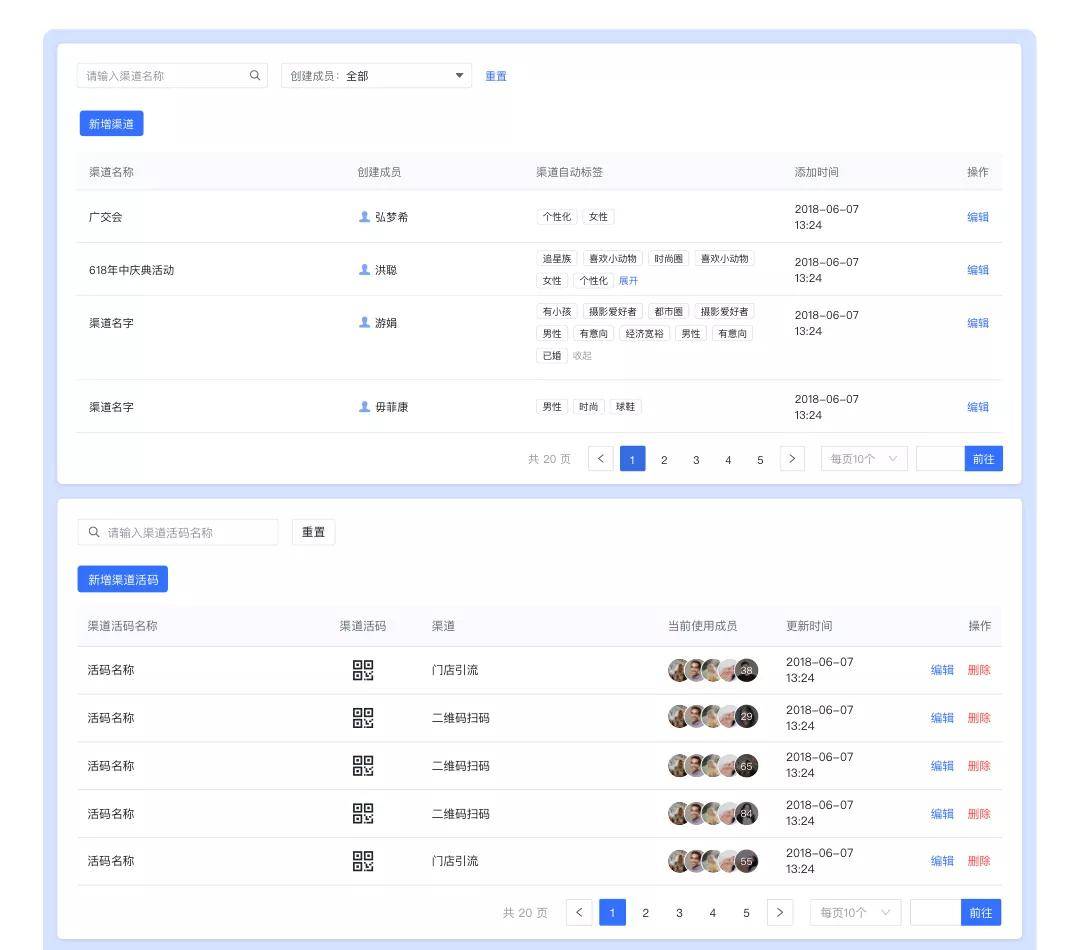This screenshot has height=950, width=1080.
Task: Click the 追星族 tag
Action: (x=557, y=258)
